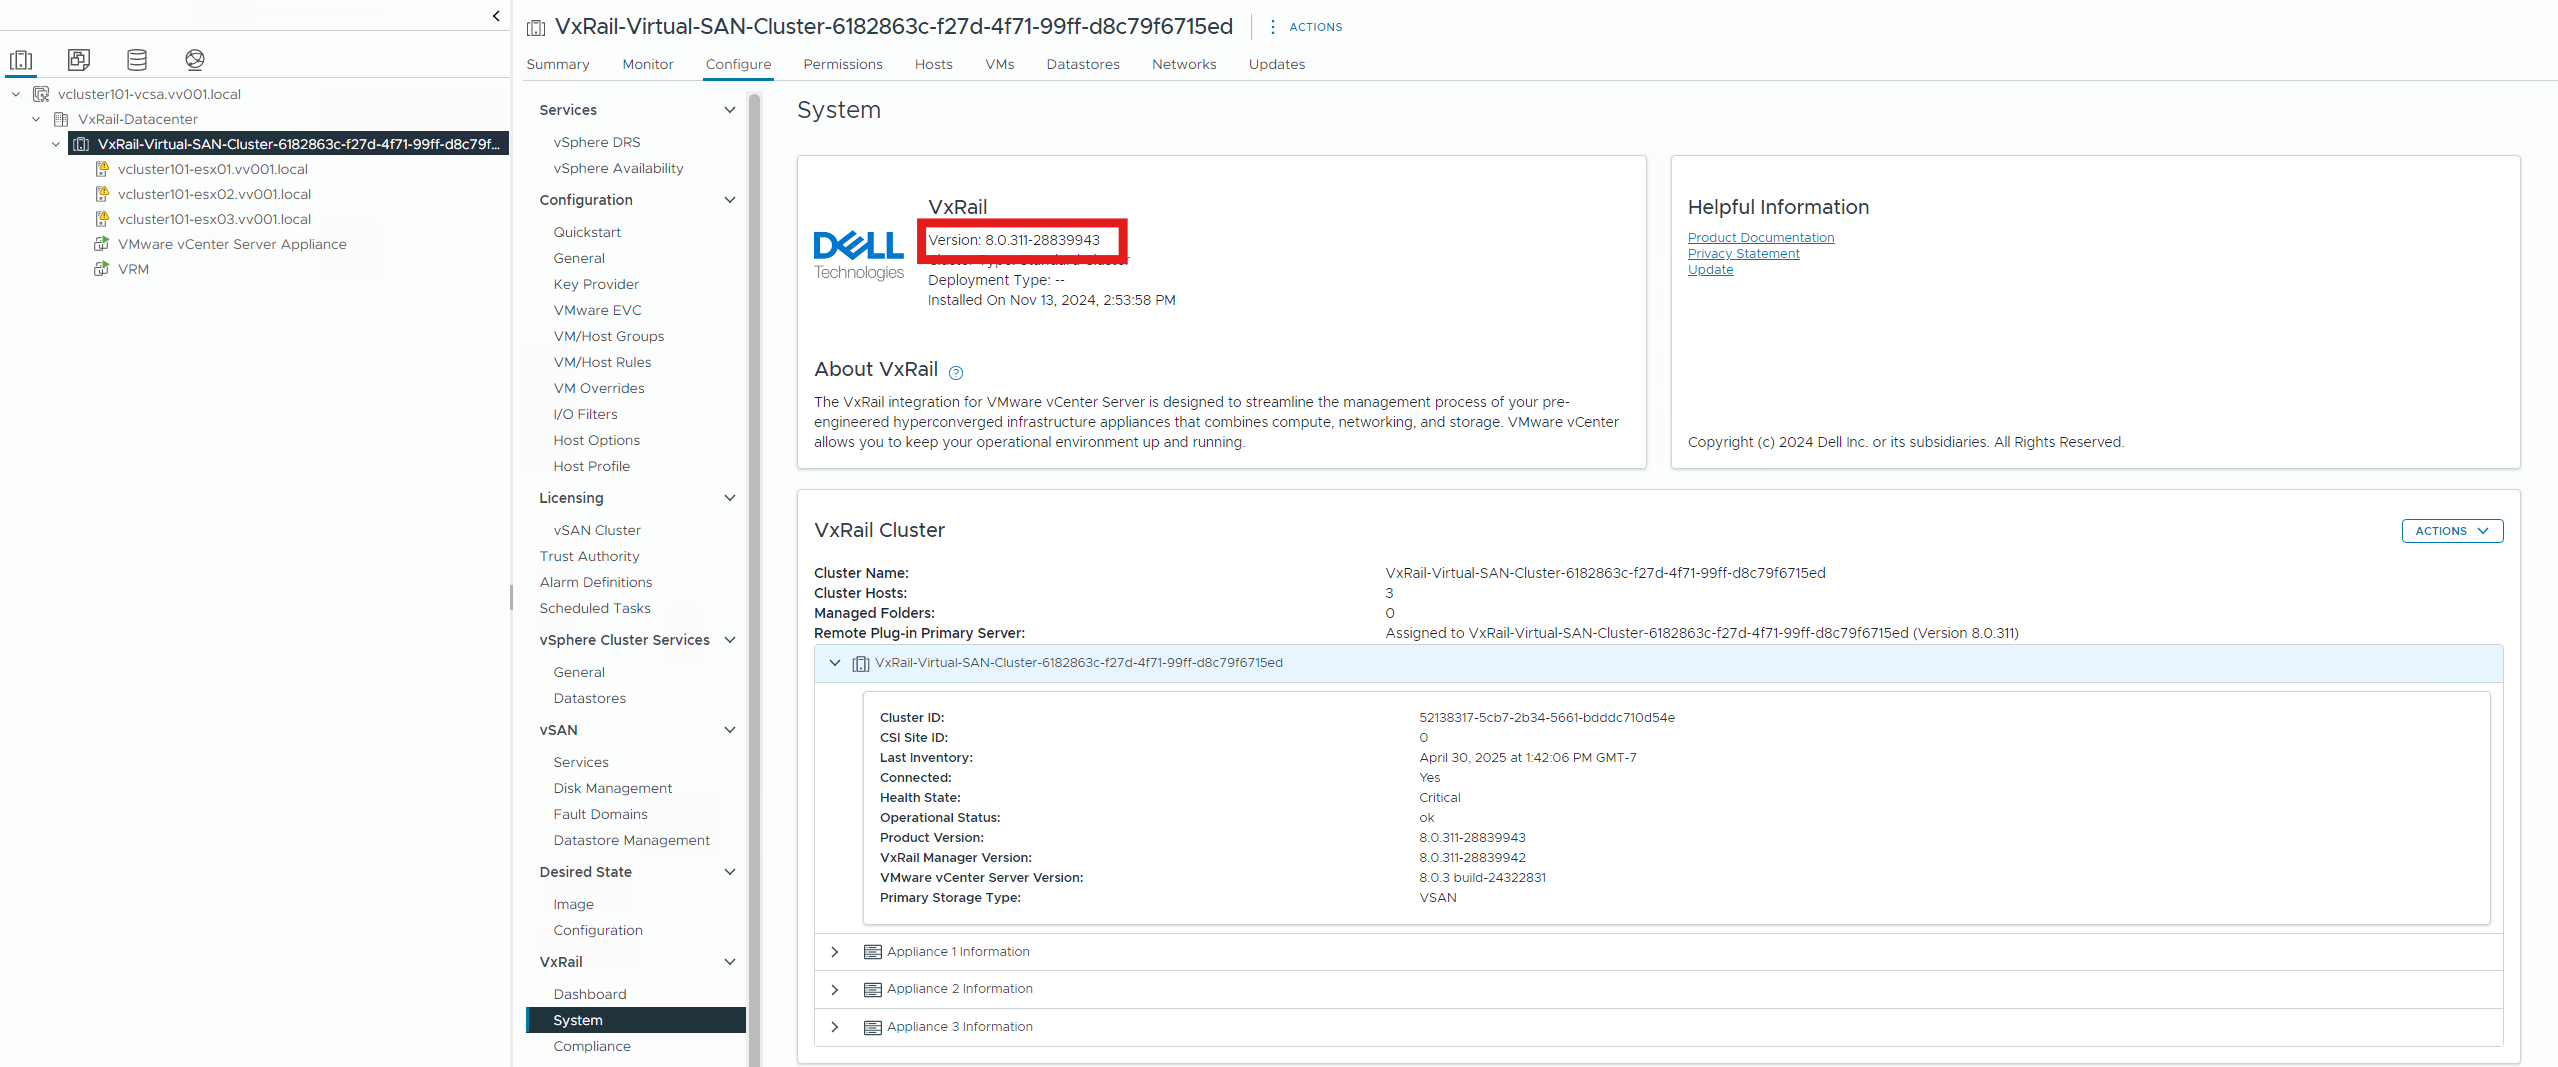This screenshot has width=2558, height=1067.
Task: Switch to the Monitor tab
Action: 647,64
